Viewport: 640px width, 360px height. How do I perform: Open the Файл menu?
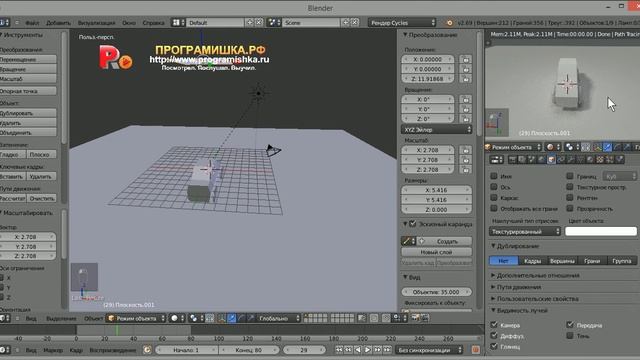32,23
